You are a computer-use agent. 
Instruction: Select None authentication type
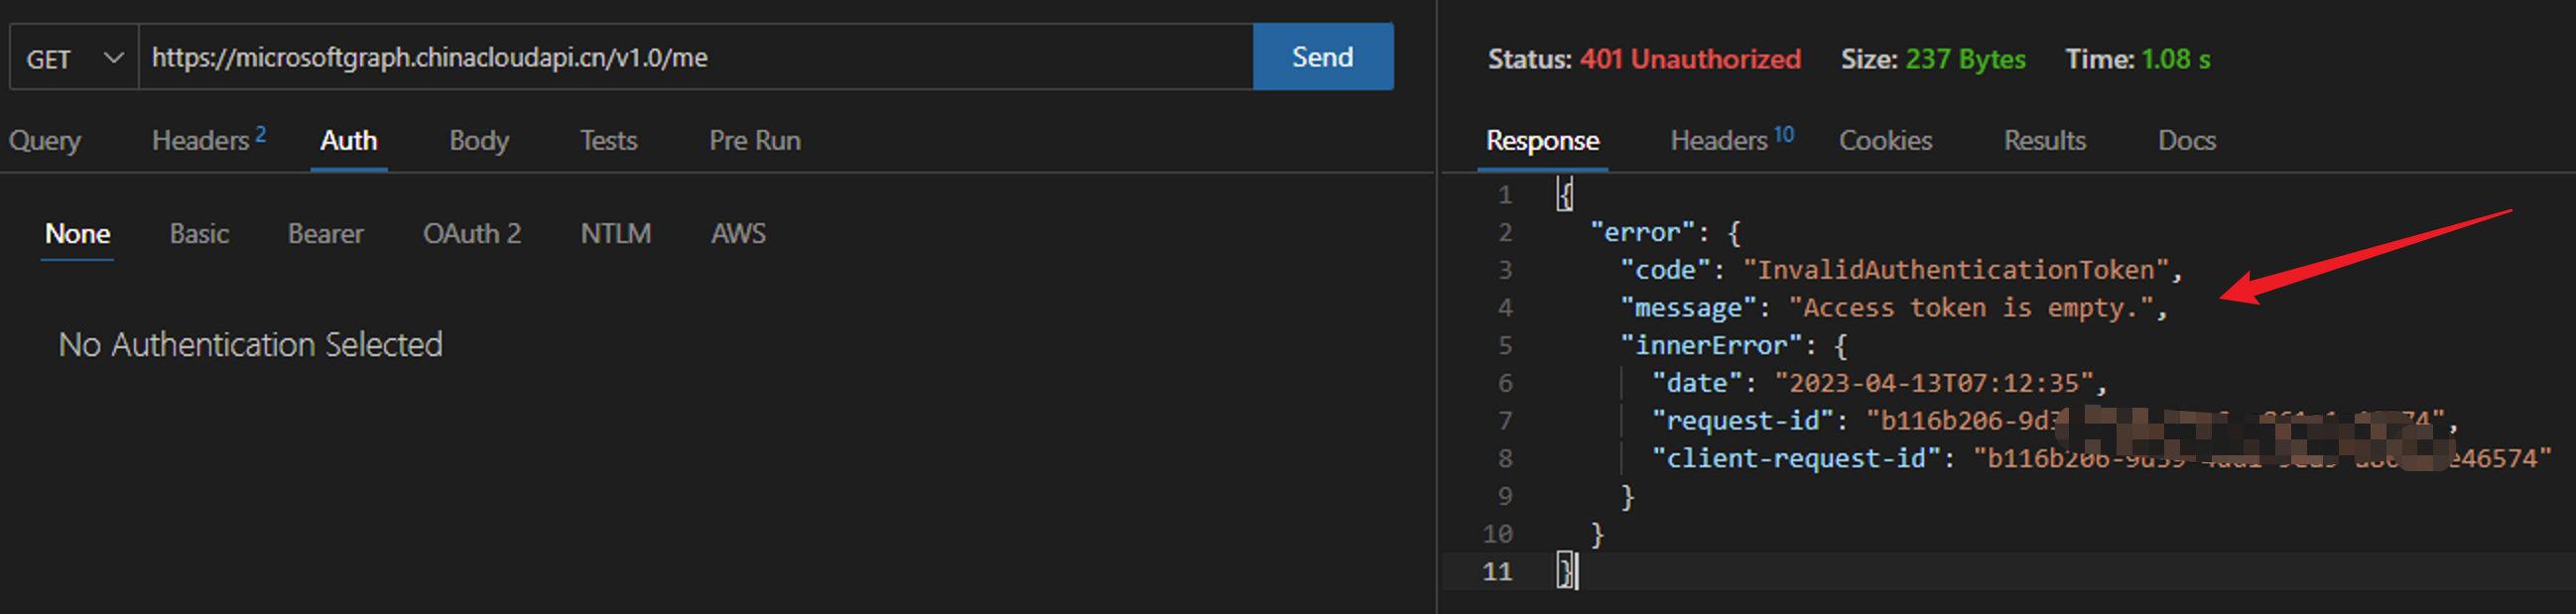(77, 234)
